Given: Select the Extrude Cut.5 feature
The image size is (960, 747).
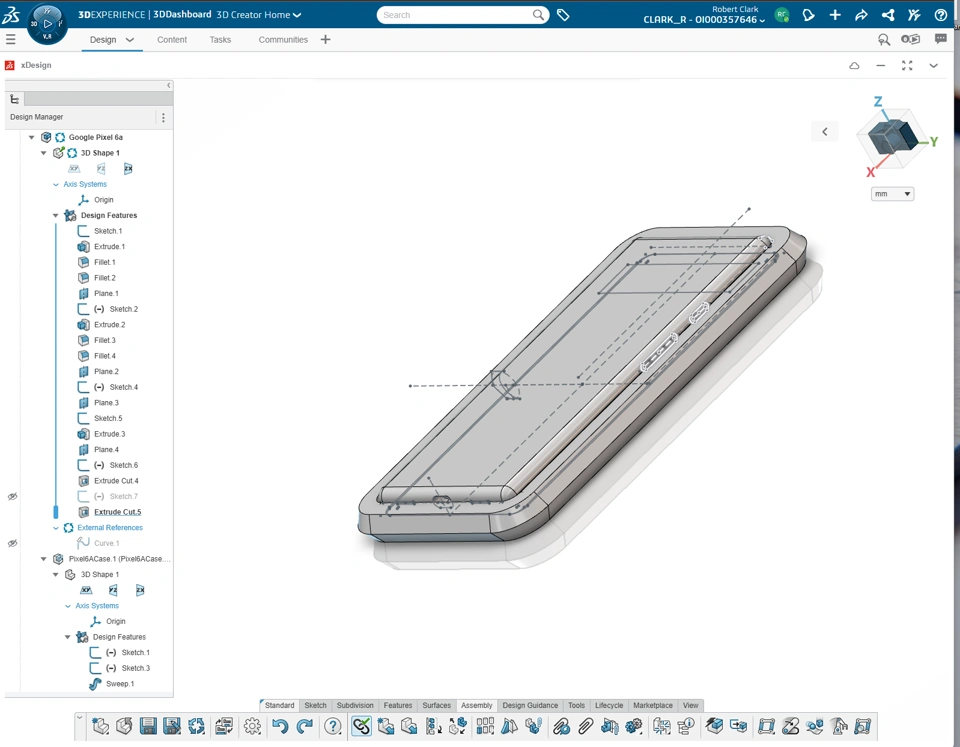Looking at the screenshot, I should pyautogui.click(x=117, y=512).
